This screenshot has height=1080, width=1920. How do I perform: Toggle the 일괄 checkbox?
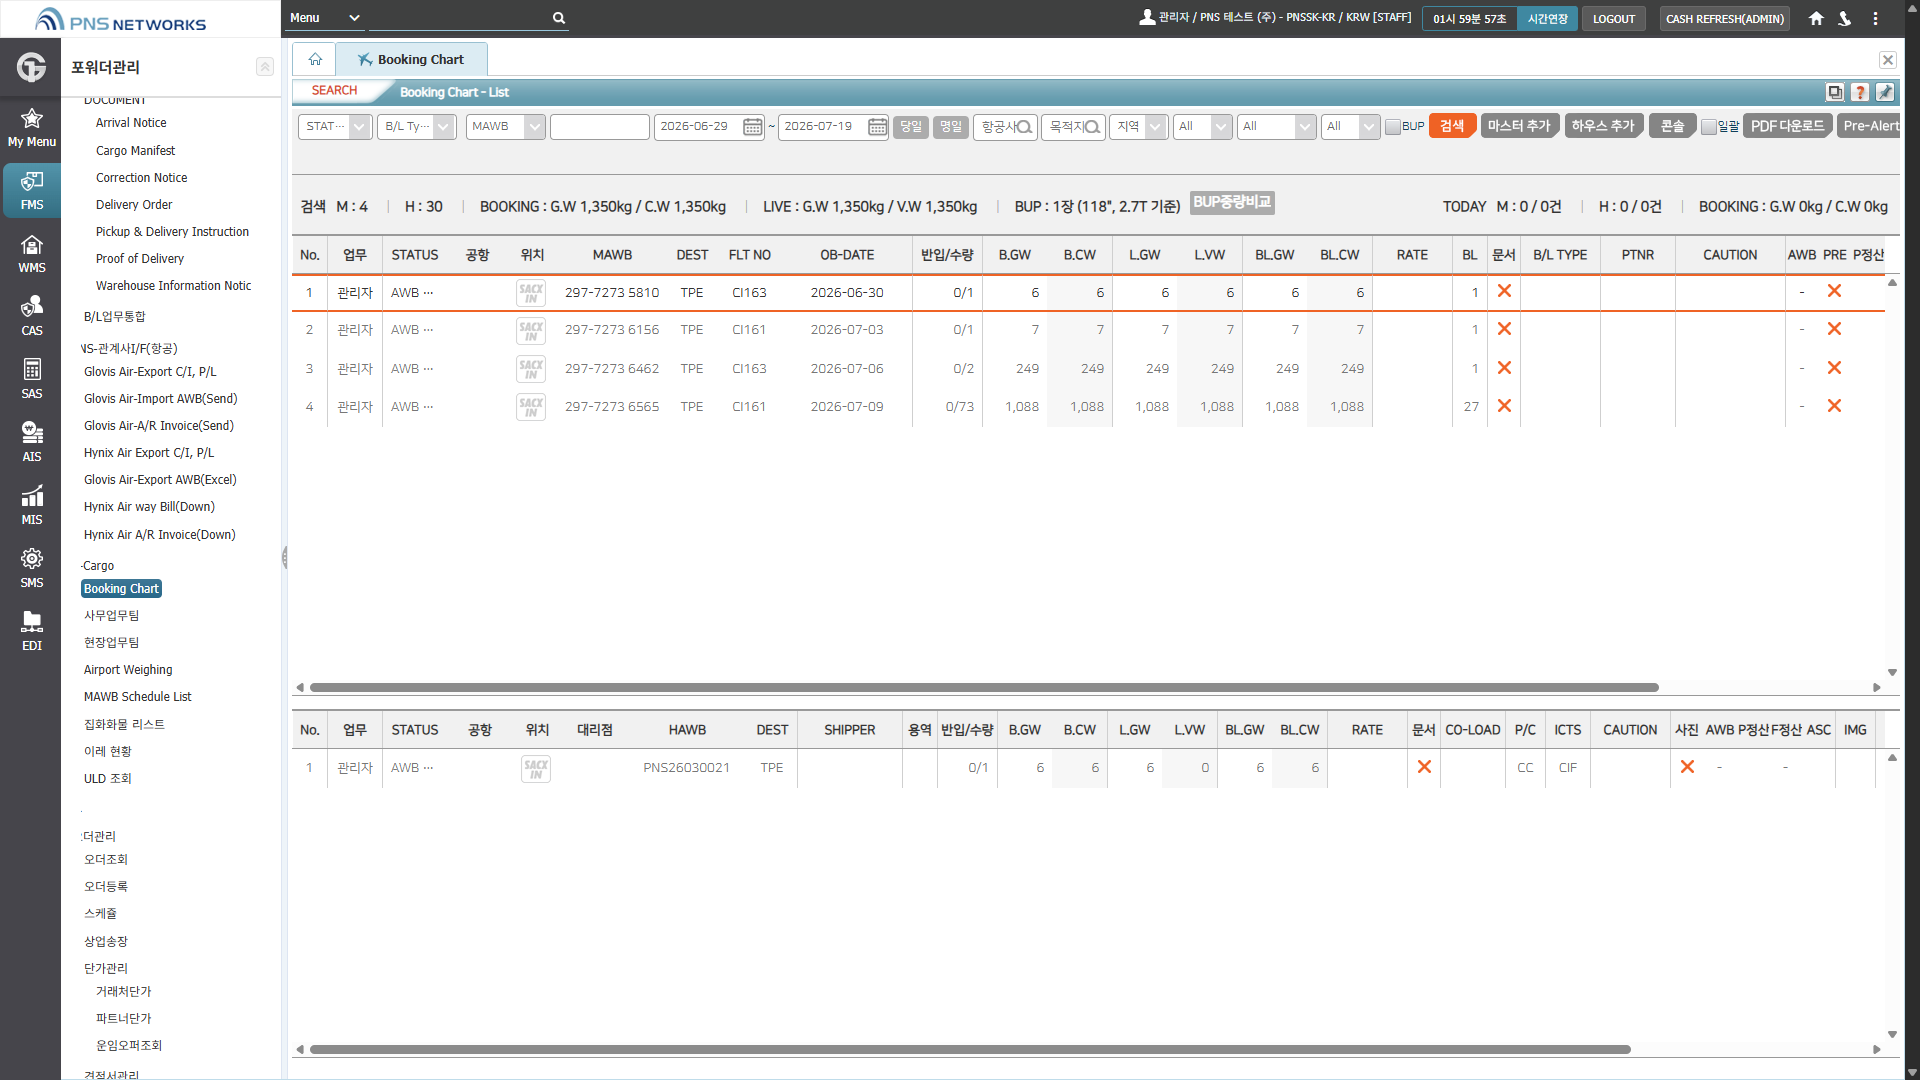(1709, 127)
